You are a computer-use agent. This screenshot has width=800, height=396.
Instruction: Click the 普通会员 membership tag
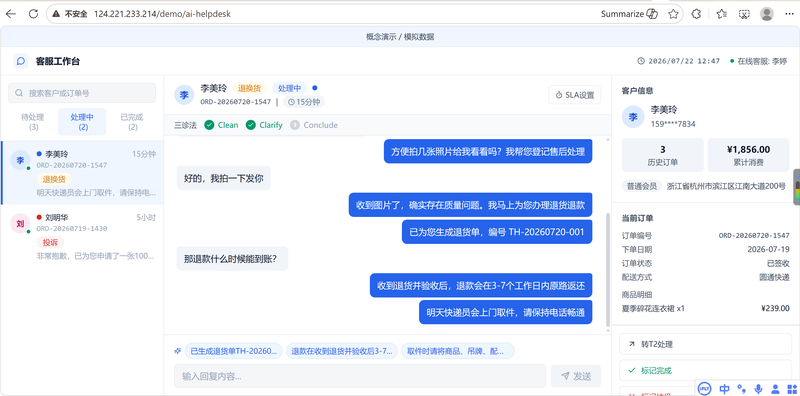click(642, 186)
